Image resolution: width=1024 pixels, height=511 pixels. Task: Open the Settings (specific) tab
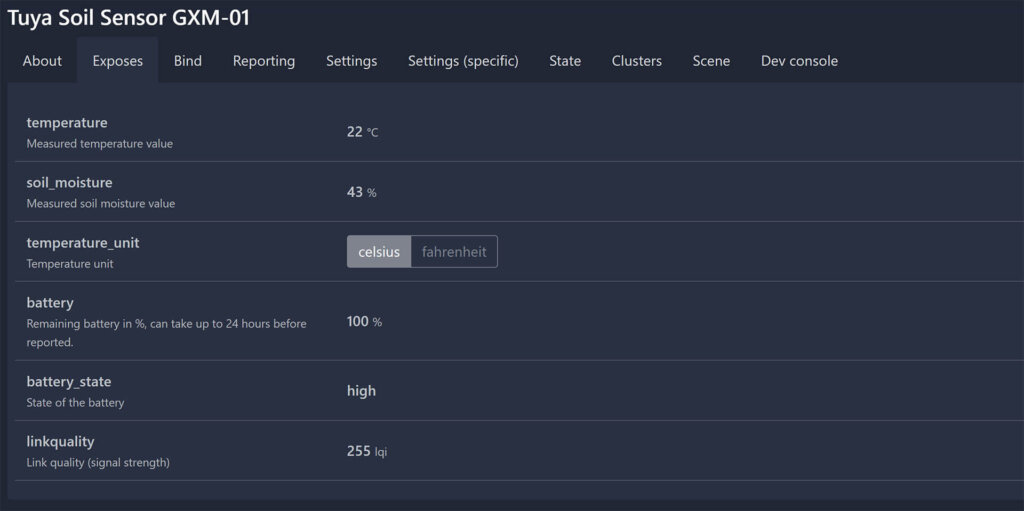[x=463, y=61]
